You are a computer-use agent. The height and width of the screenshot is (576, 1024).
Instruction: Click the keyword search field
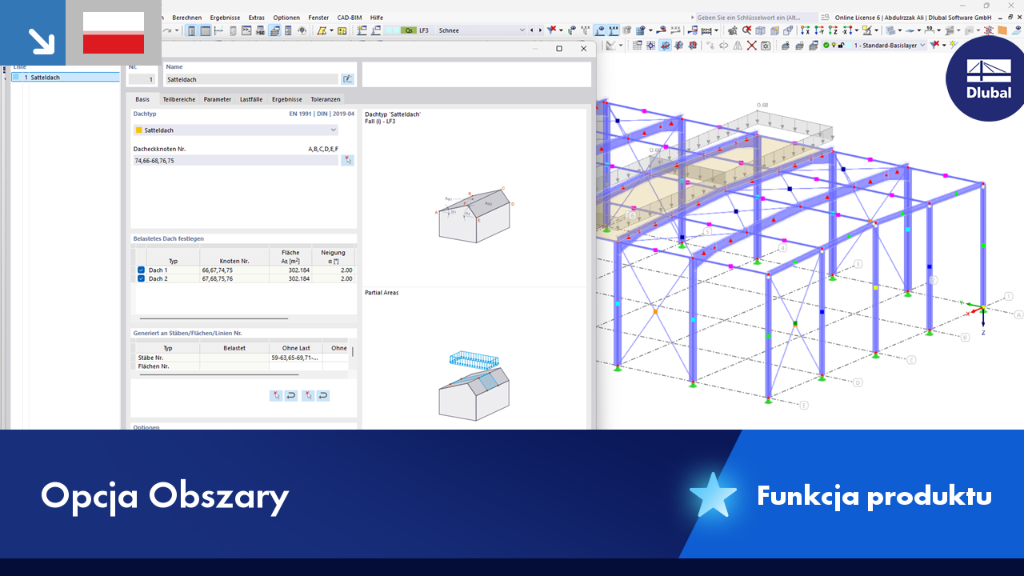click(x=756, y=18)
